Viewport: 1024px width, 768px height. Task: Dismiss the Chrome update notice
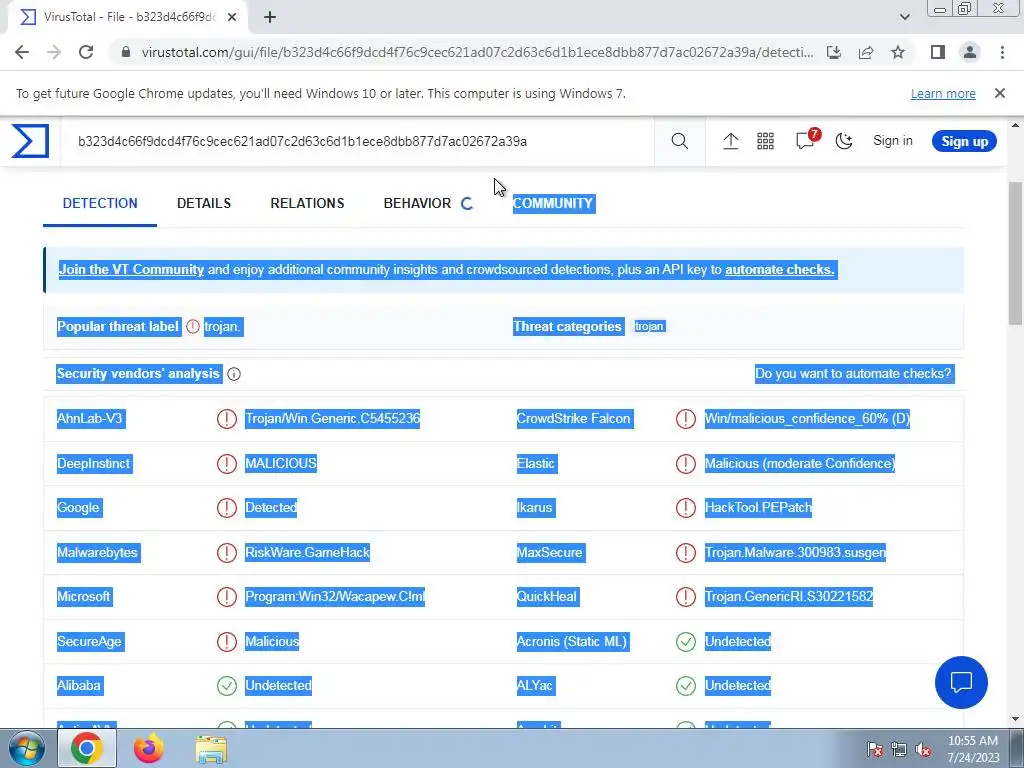click(1000, 93)
